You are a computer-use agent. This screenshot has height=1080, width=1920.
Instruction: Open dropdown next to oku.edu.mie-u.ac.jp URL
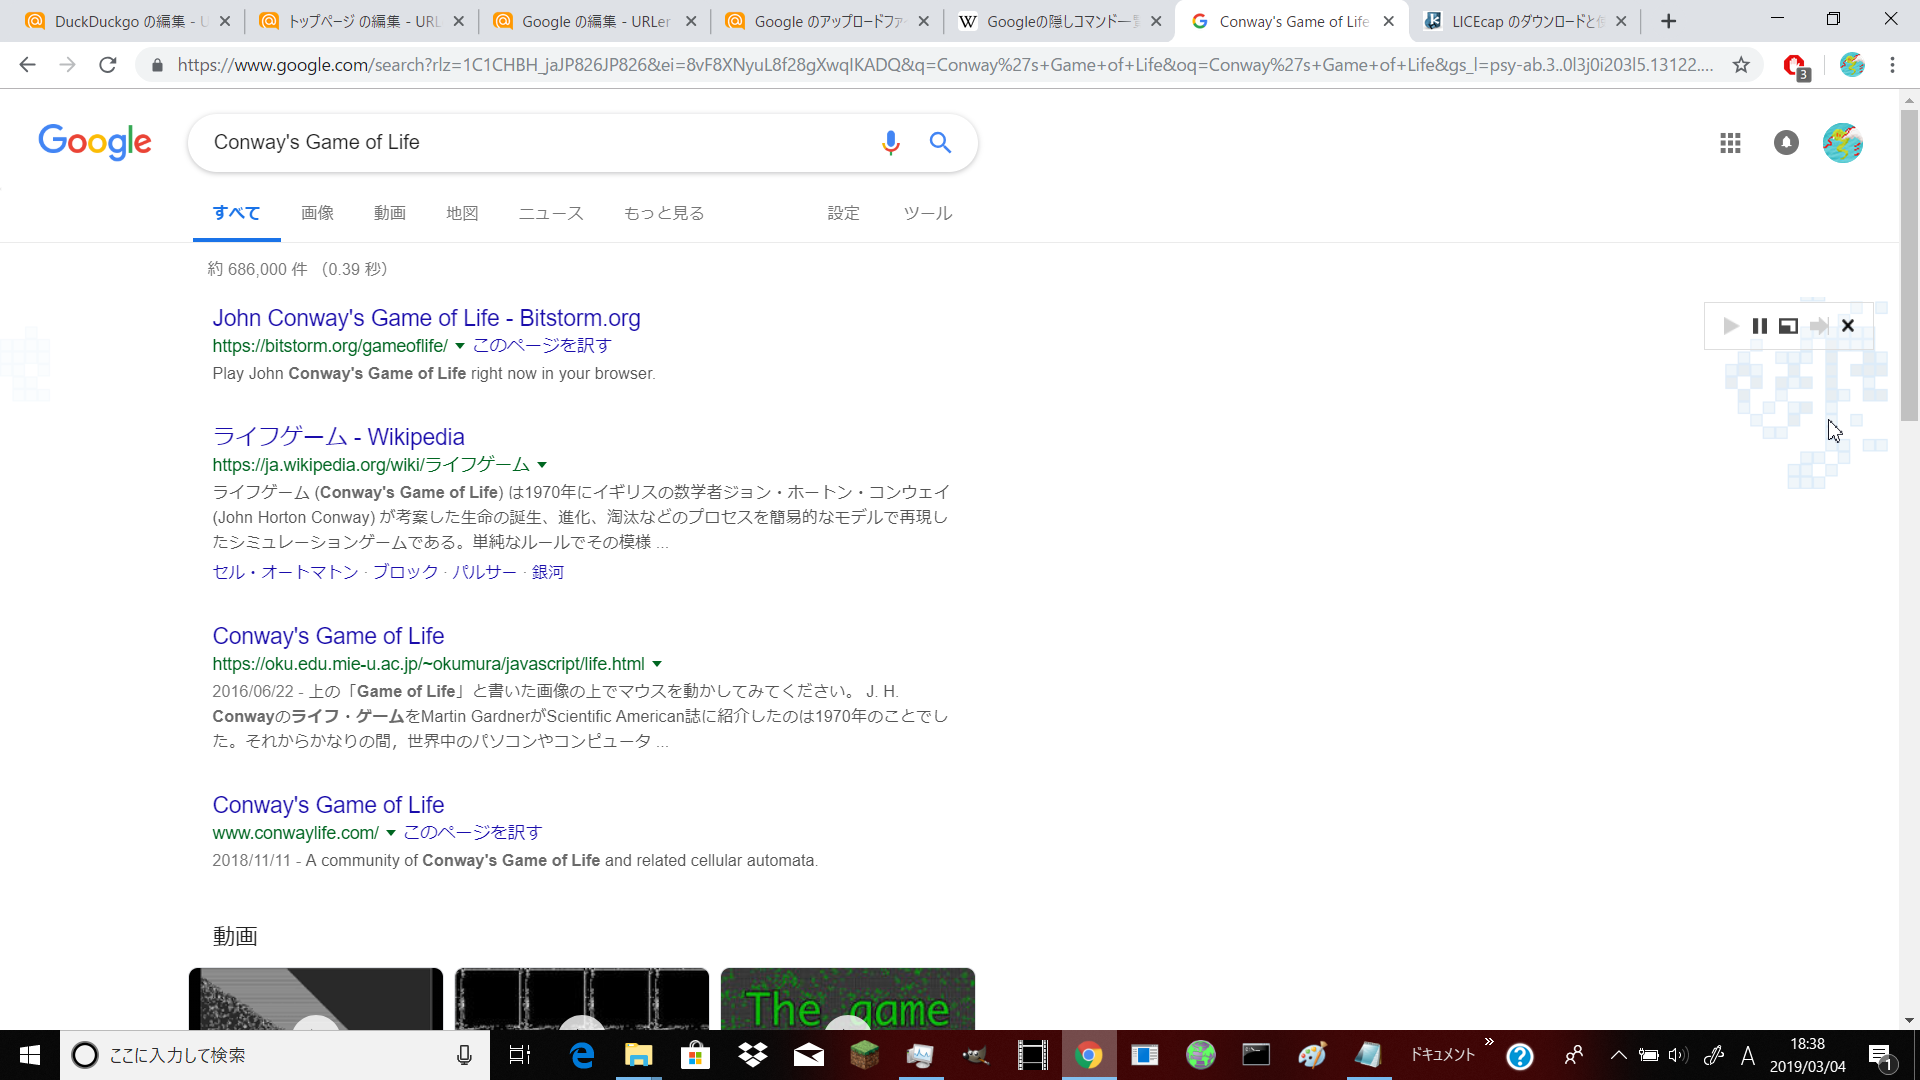click(657, 664)
